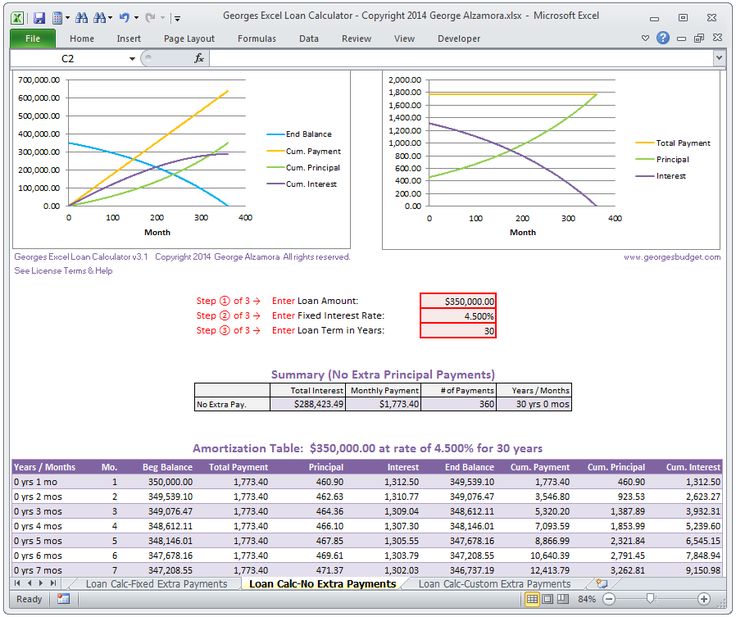Select the Loan Term in Years cell 30
This screenshot has width=736, height=617.
[458, 331]
